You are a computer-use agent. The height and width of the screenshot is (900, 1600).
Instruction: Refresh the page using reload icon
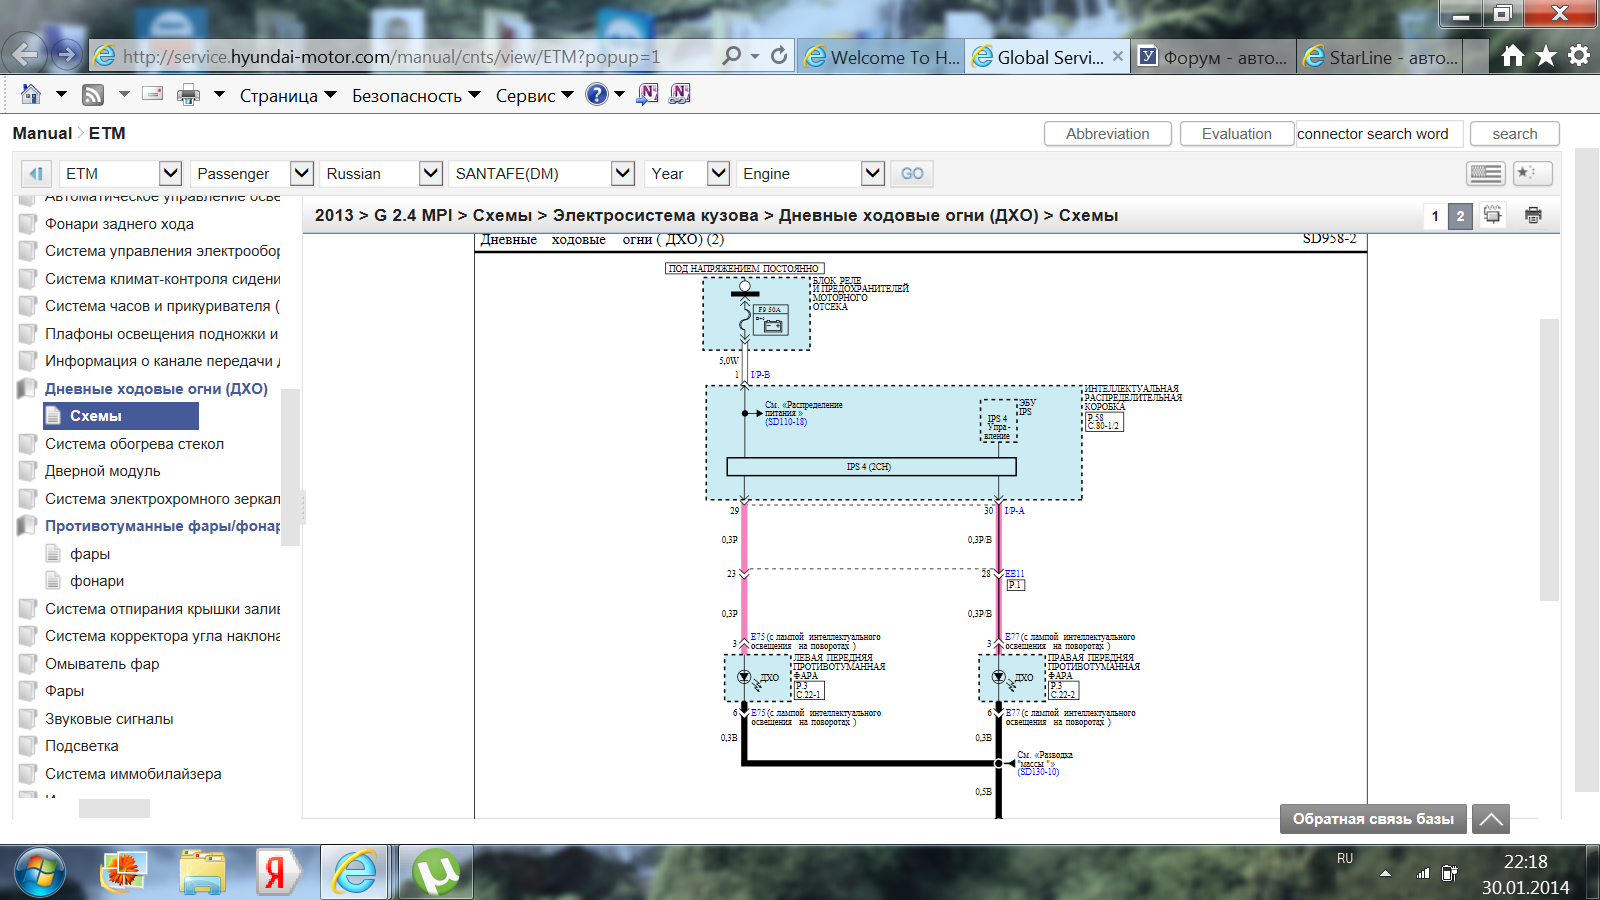(779, 56)
